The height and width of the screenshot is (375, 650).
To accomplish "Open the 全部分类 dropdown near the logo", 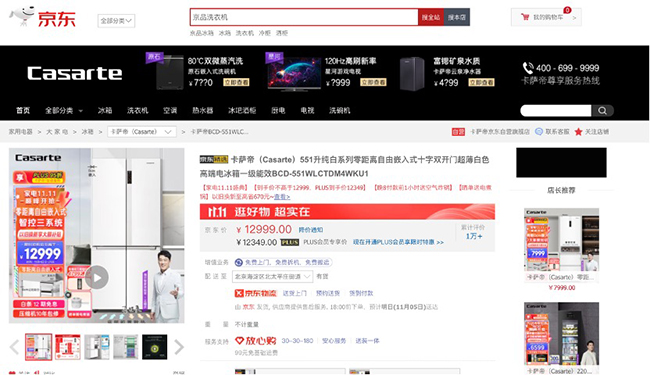I will pyautogui.click(x=116, y=21).
